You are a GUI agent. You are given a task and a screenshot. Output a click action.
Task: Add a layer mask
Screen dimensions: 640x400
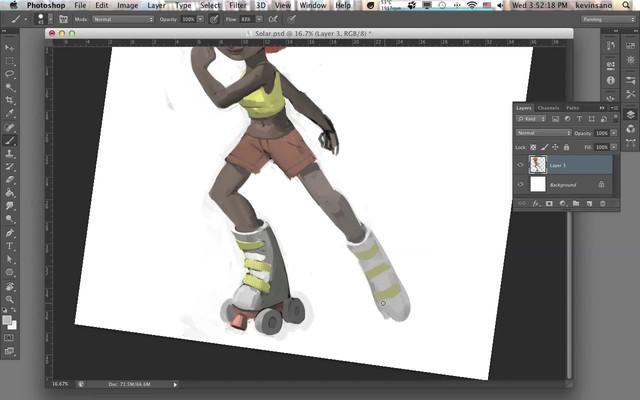[549, 203]
